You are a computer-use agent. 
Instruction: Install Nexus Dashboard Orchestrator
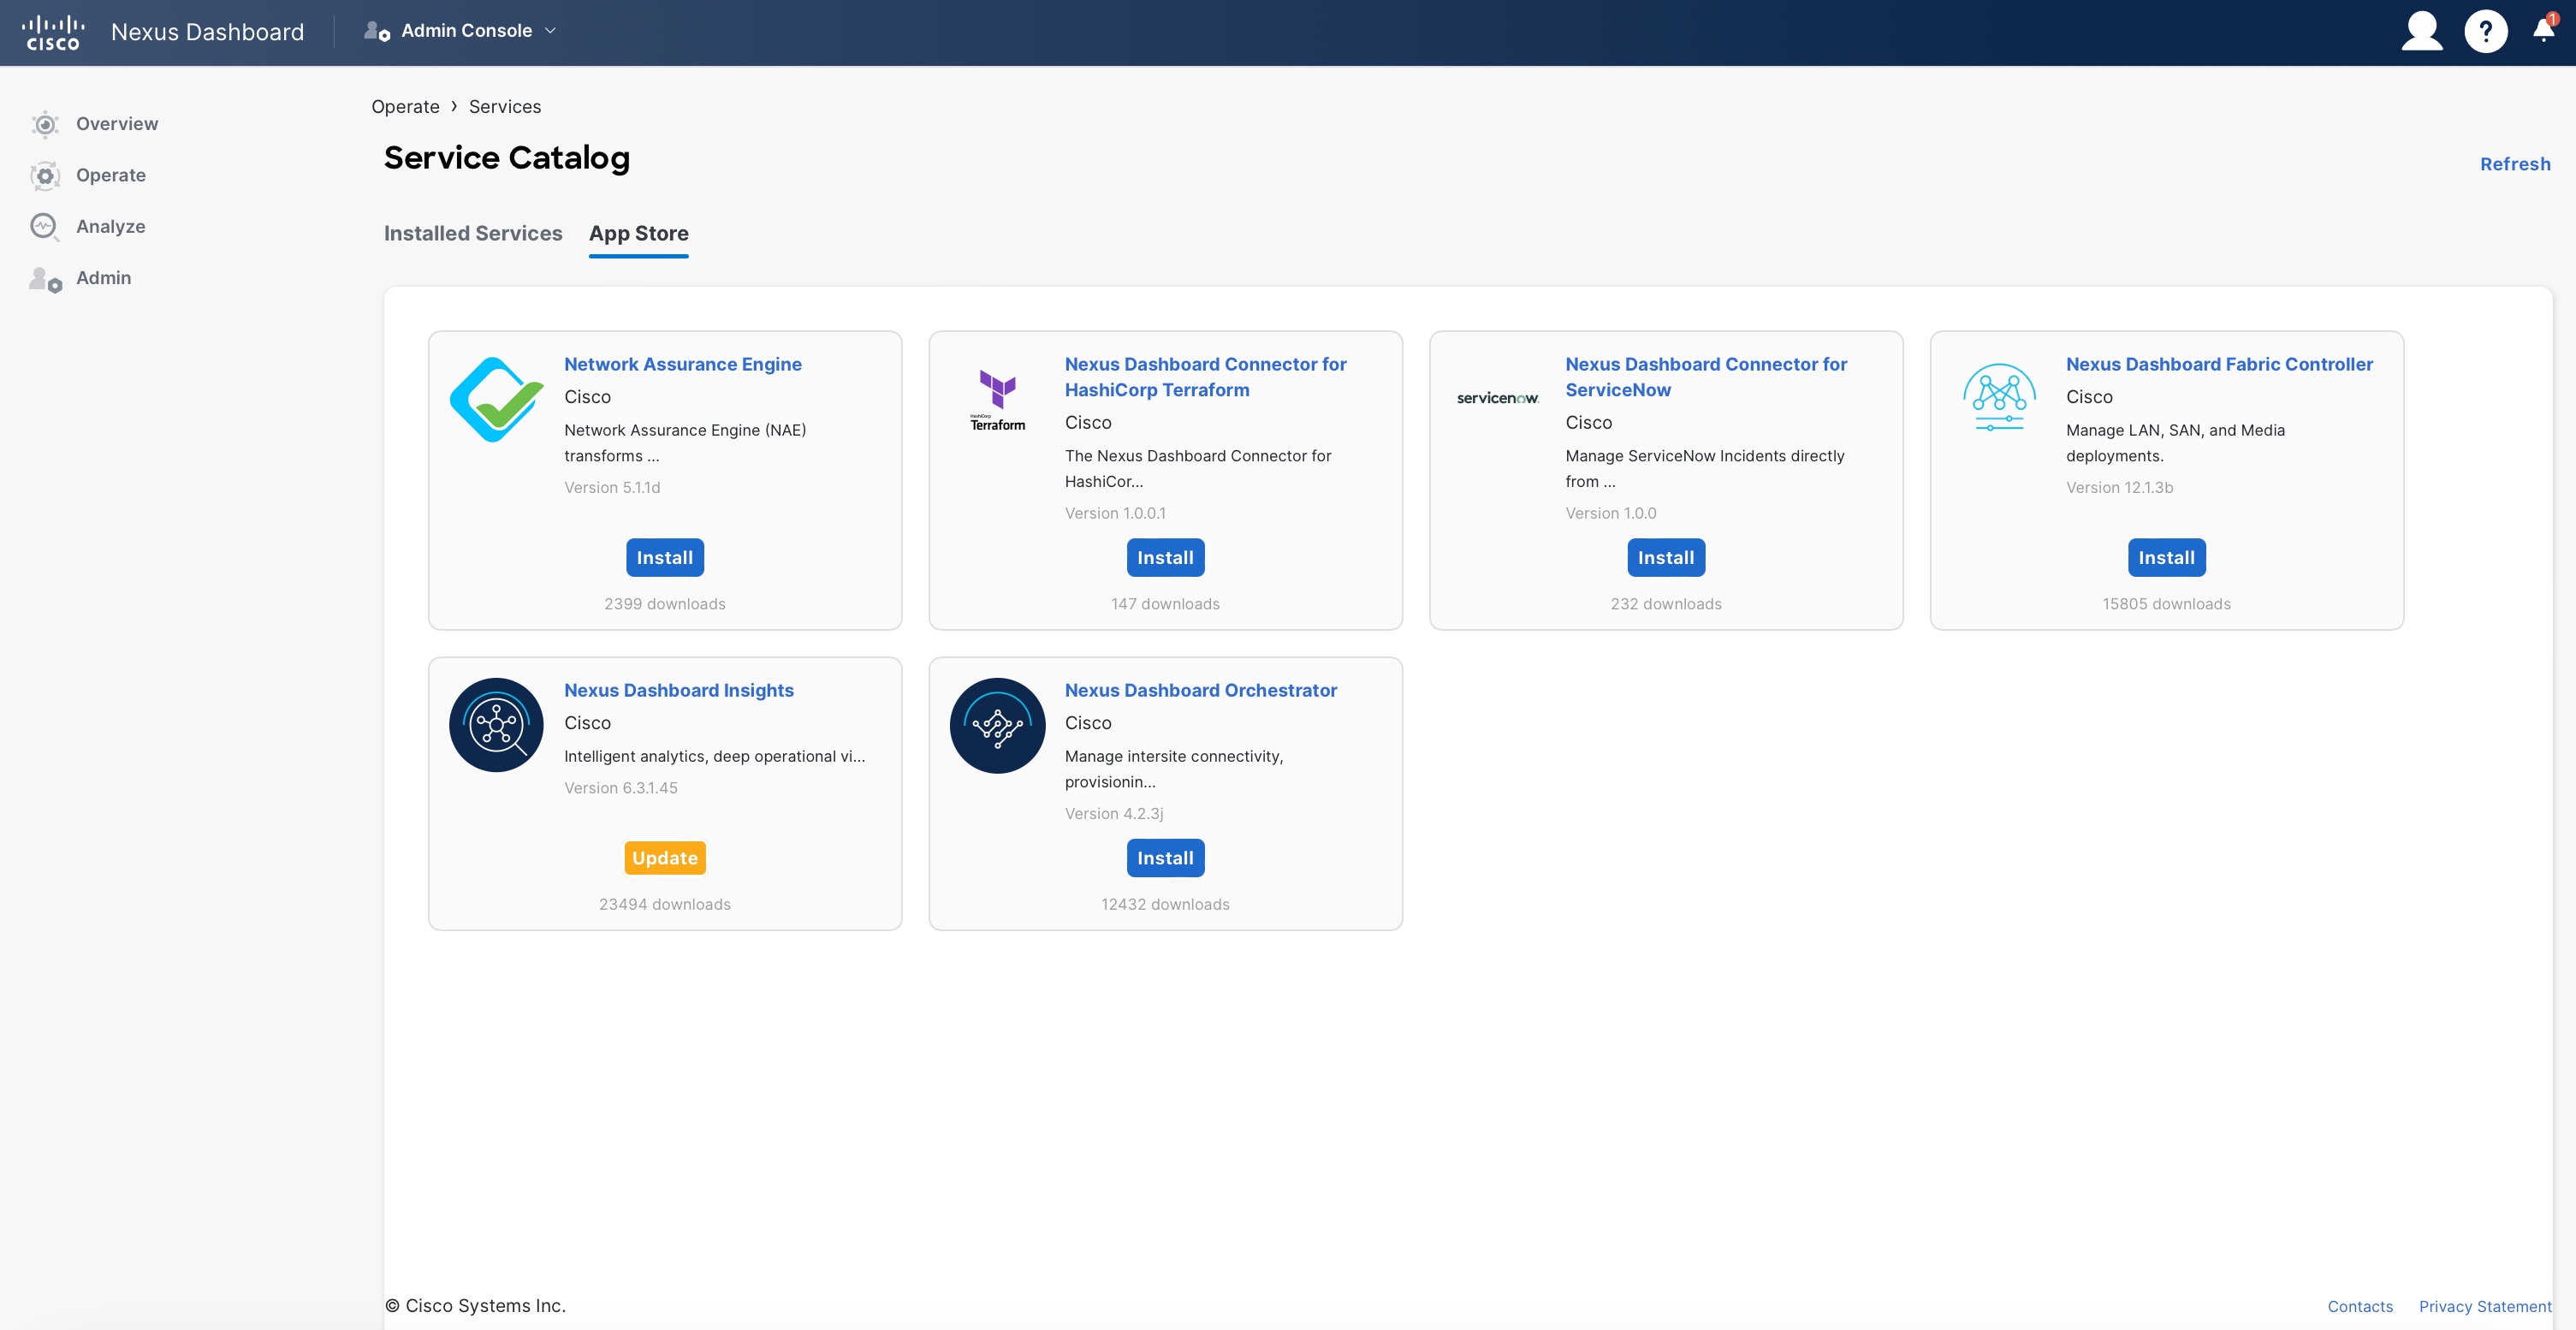pos(1165,858)
